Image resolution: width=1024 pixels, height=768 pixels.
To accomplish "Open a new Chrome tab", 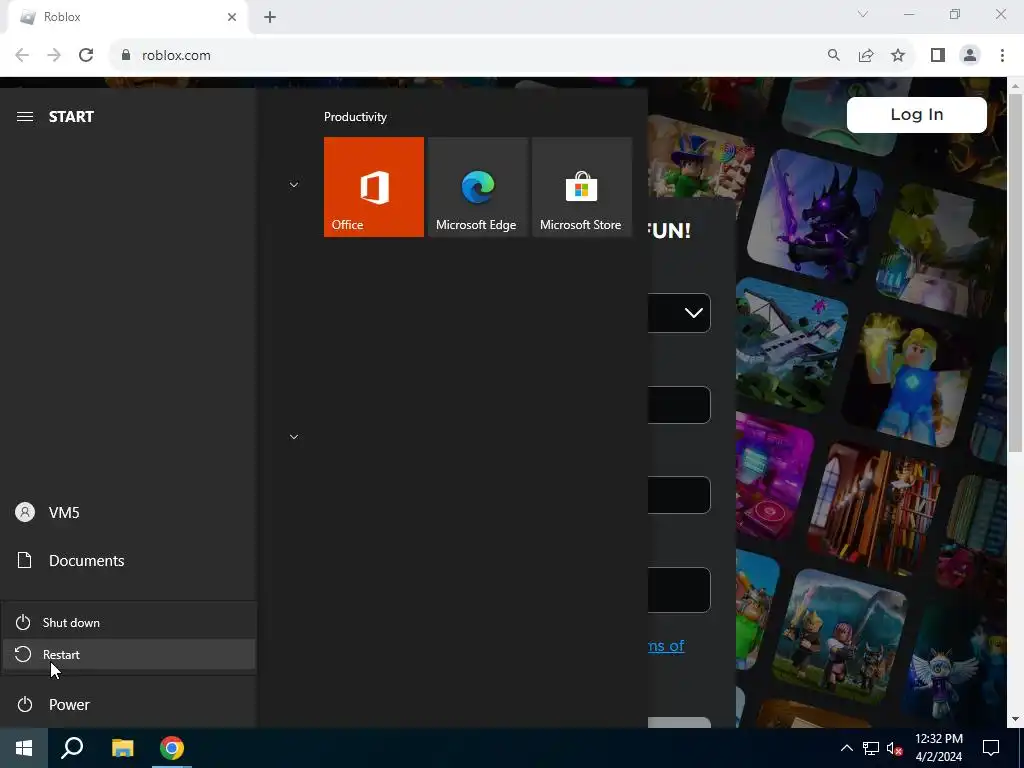I will (x=270, y=17).
